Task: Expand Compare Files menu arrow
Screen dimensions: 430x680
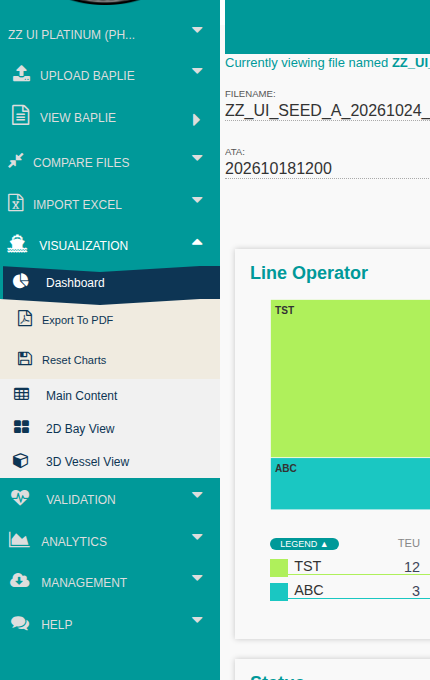Action: pos(197,158)
